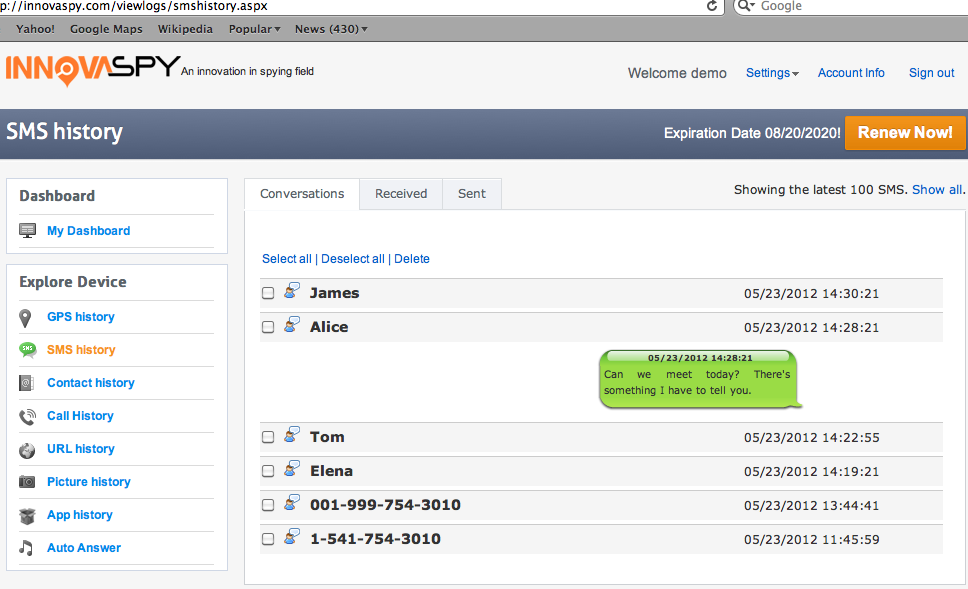Expand the News (430) bookmarks menu
Screen dimensions: 968x589
(x=331, y=29)
